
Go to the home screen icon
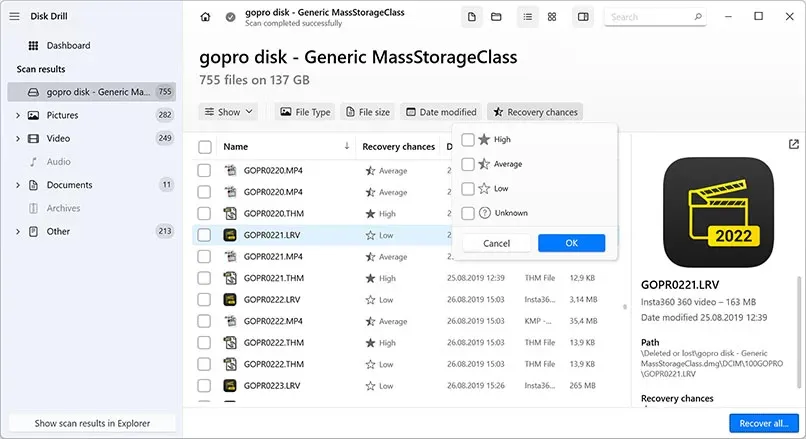(x=206, y=17)
